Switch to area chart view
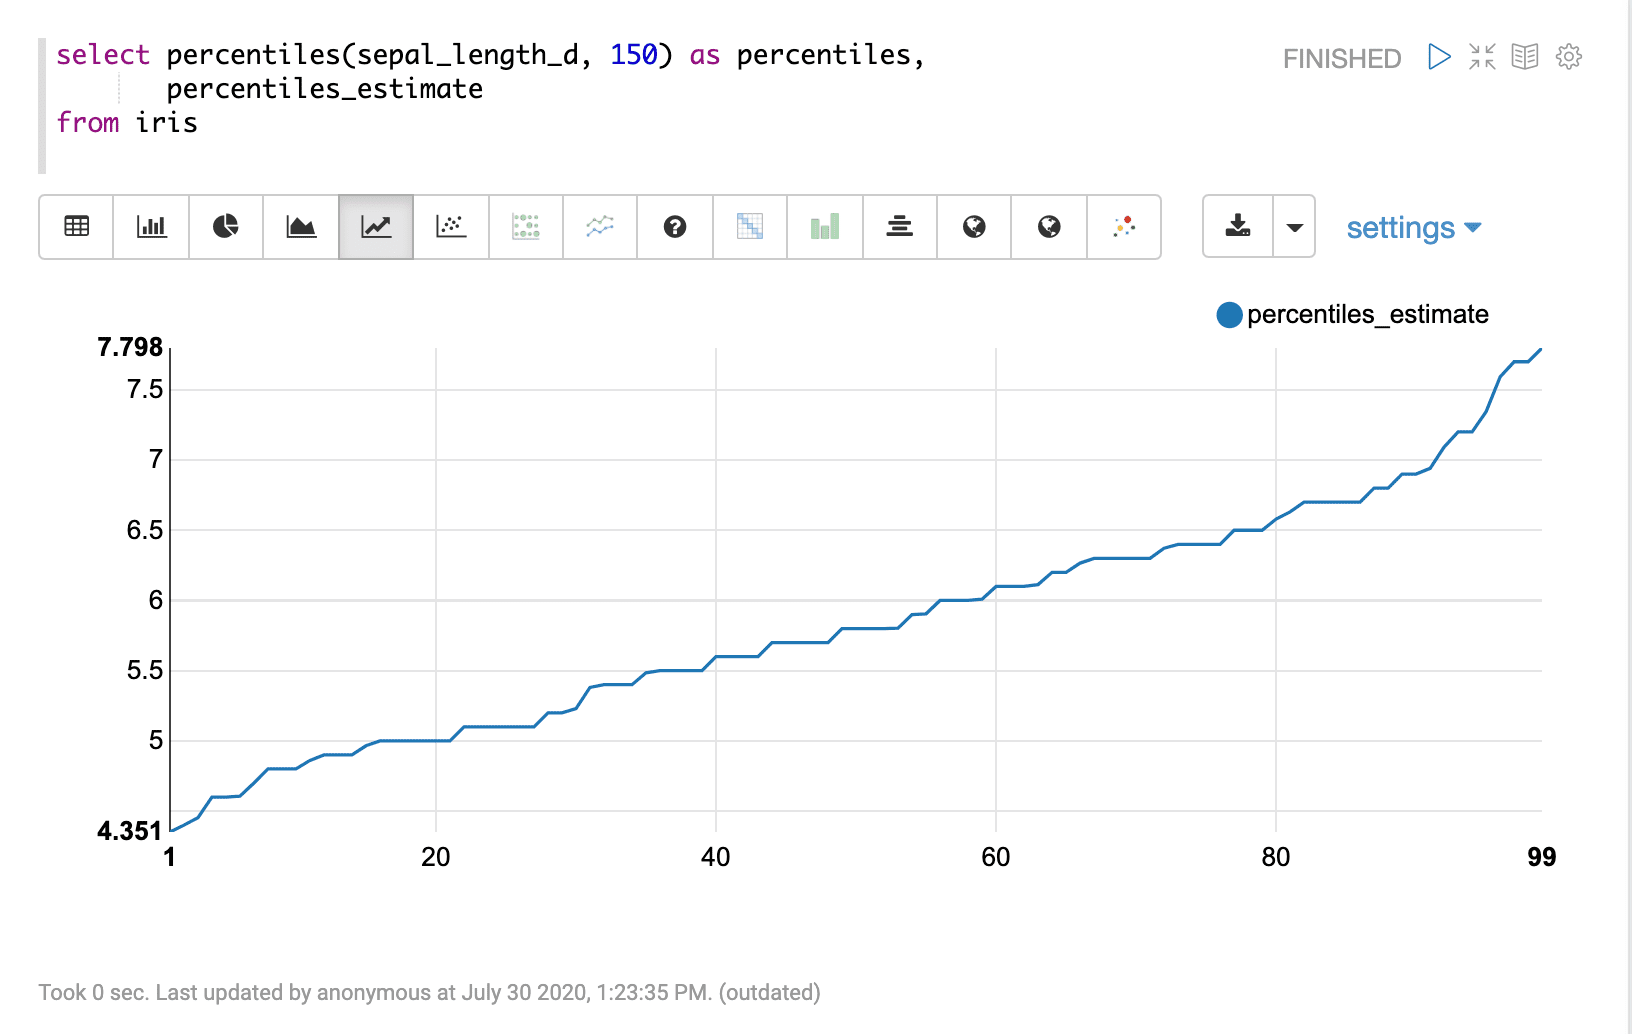 pos(301,227)
